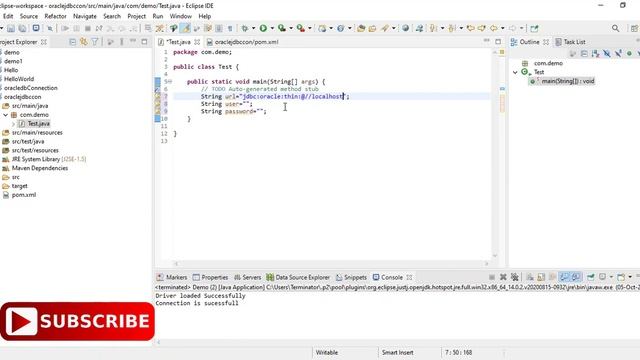Viewport: 640px width, 360px height.
Task: Click the New Java Class icon
Action: pyautogui.click(x=340, y=28)
